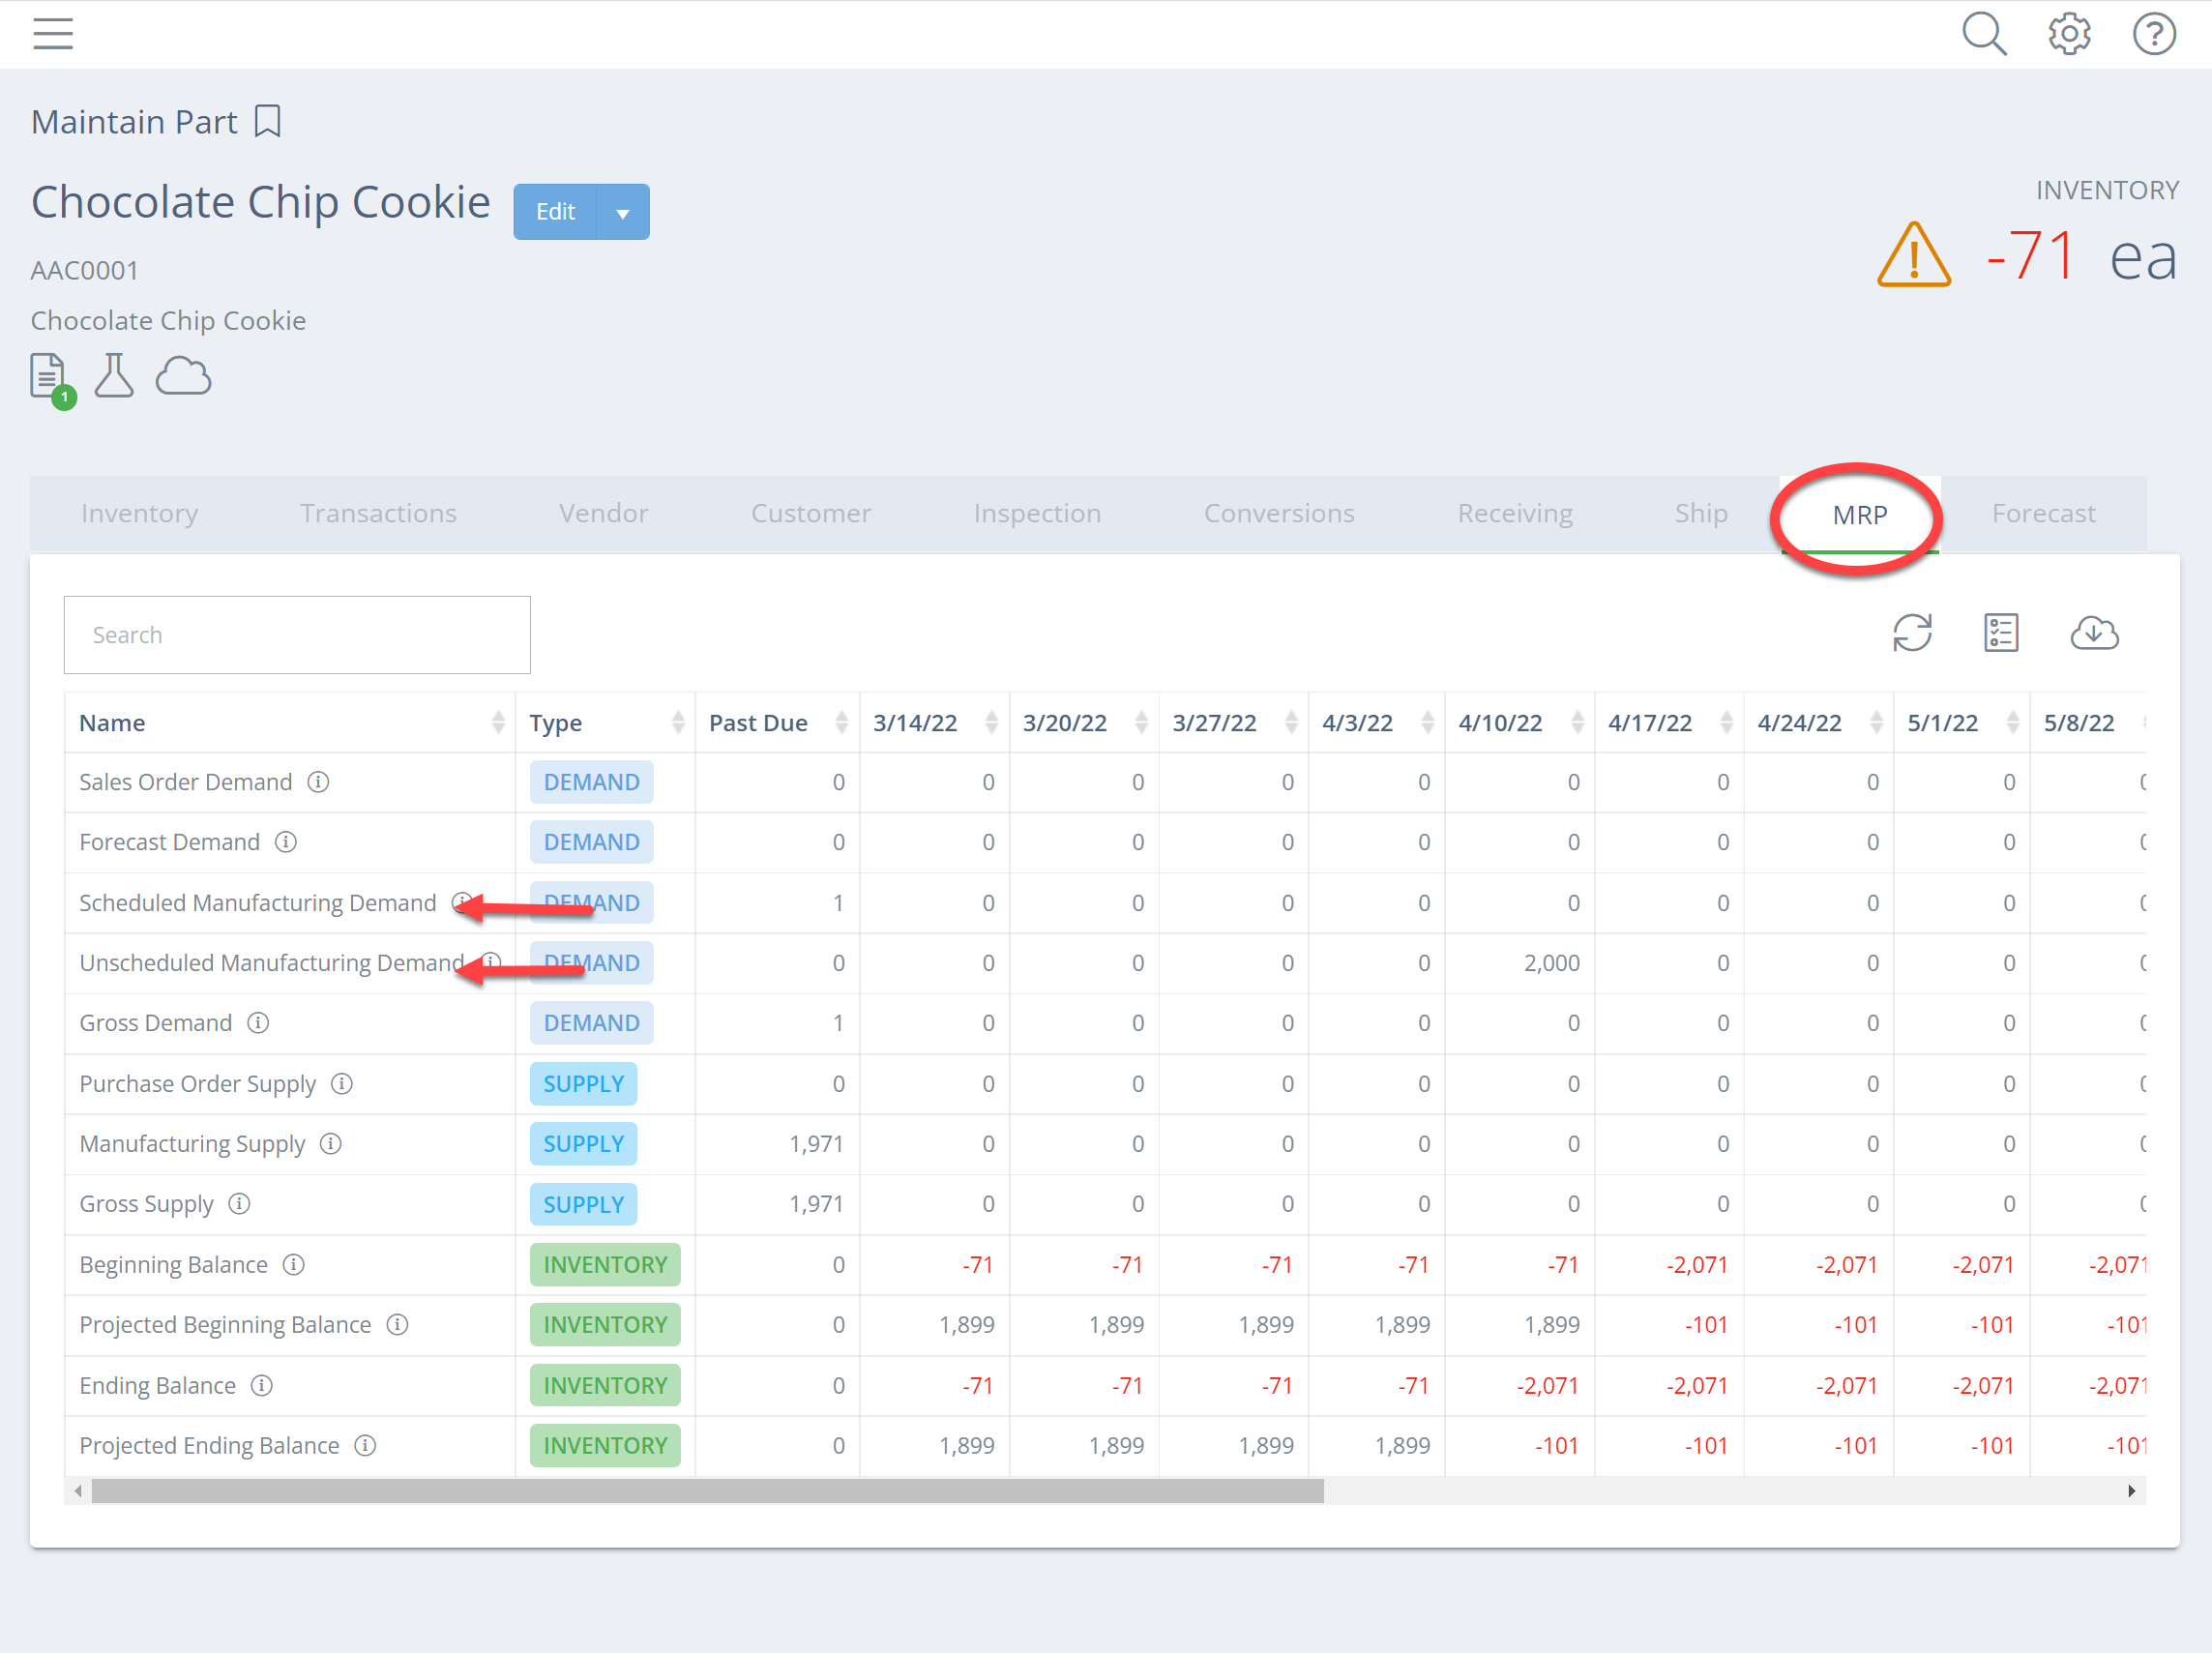The image size is (2212, 1653).
Task: Bookmark the Maintain Part page
Action: click(267, 122)
